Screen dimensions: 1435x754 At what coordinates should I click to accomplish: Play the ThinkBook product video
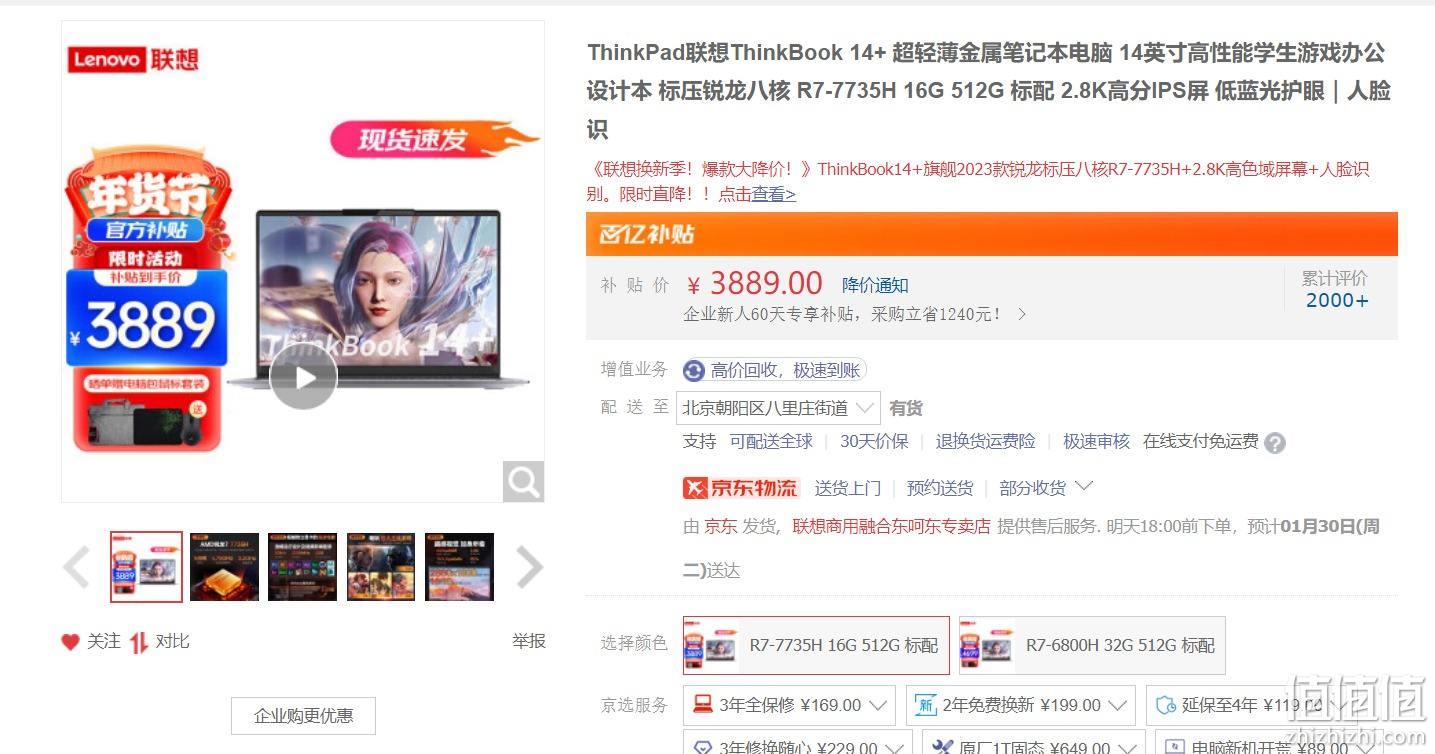coord(303,377)
